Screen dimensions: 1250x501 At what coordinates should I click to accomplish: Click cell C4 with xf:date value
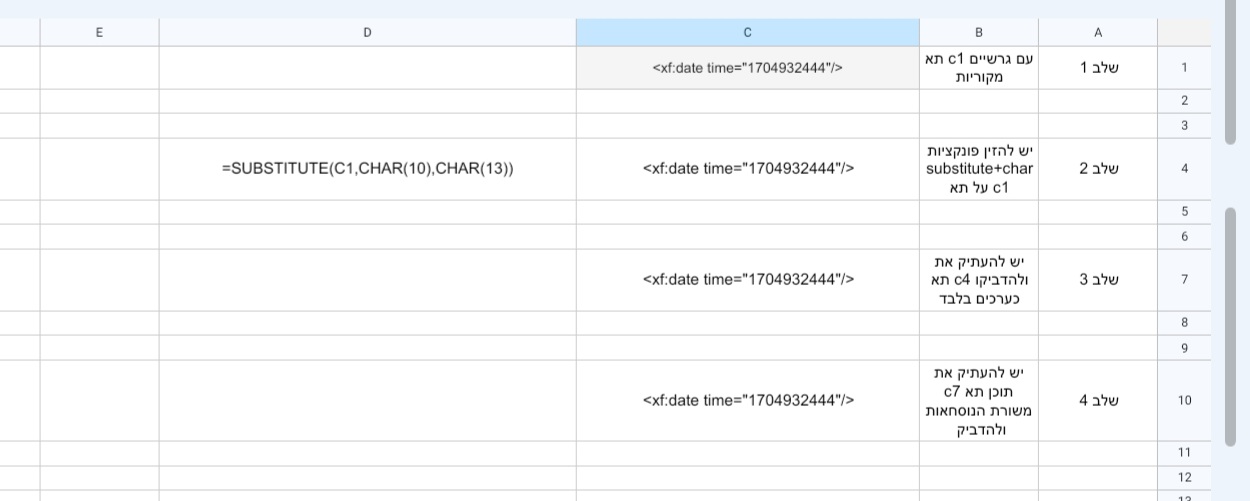click(x=748, y=169)
